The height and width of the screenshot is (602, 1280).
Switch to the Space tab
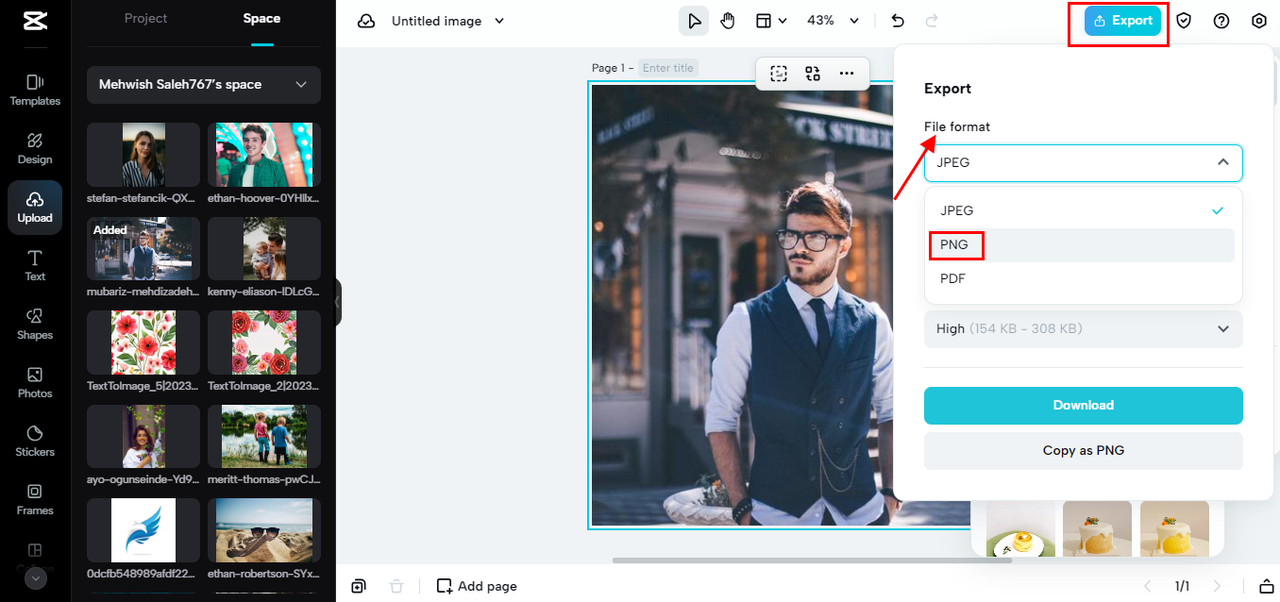262,18
